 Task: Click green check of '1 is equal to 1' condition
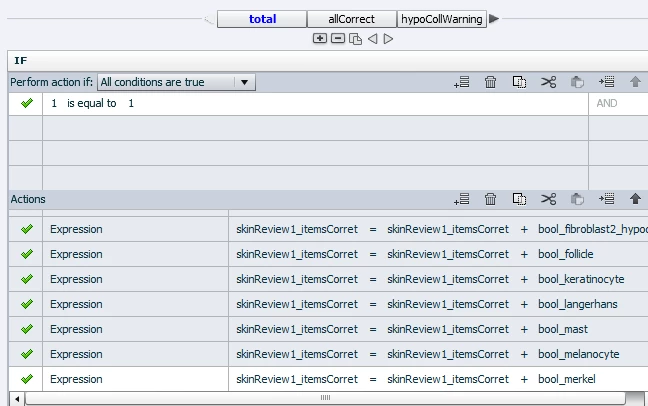coord(27,103)
